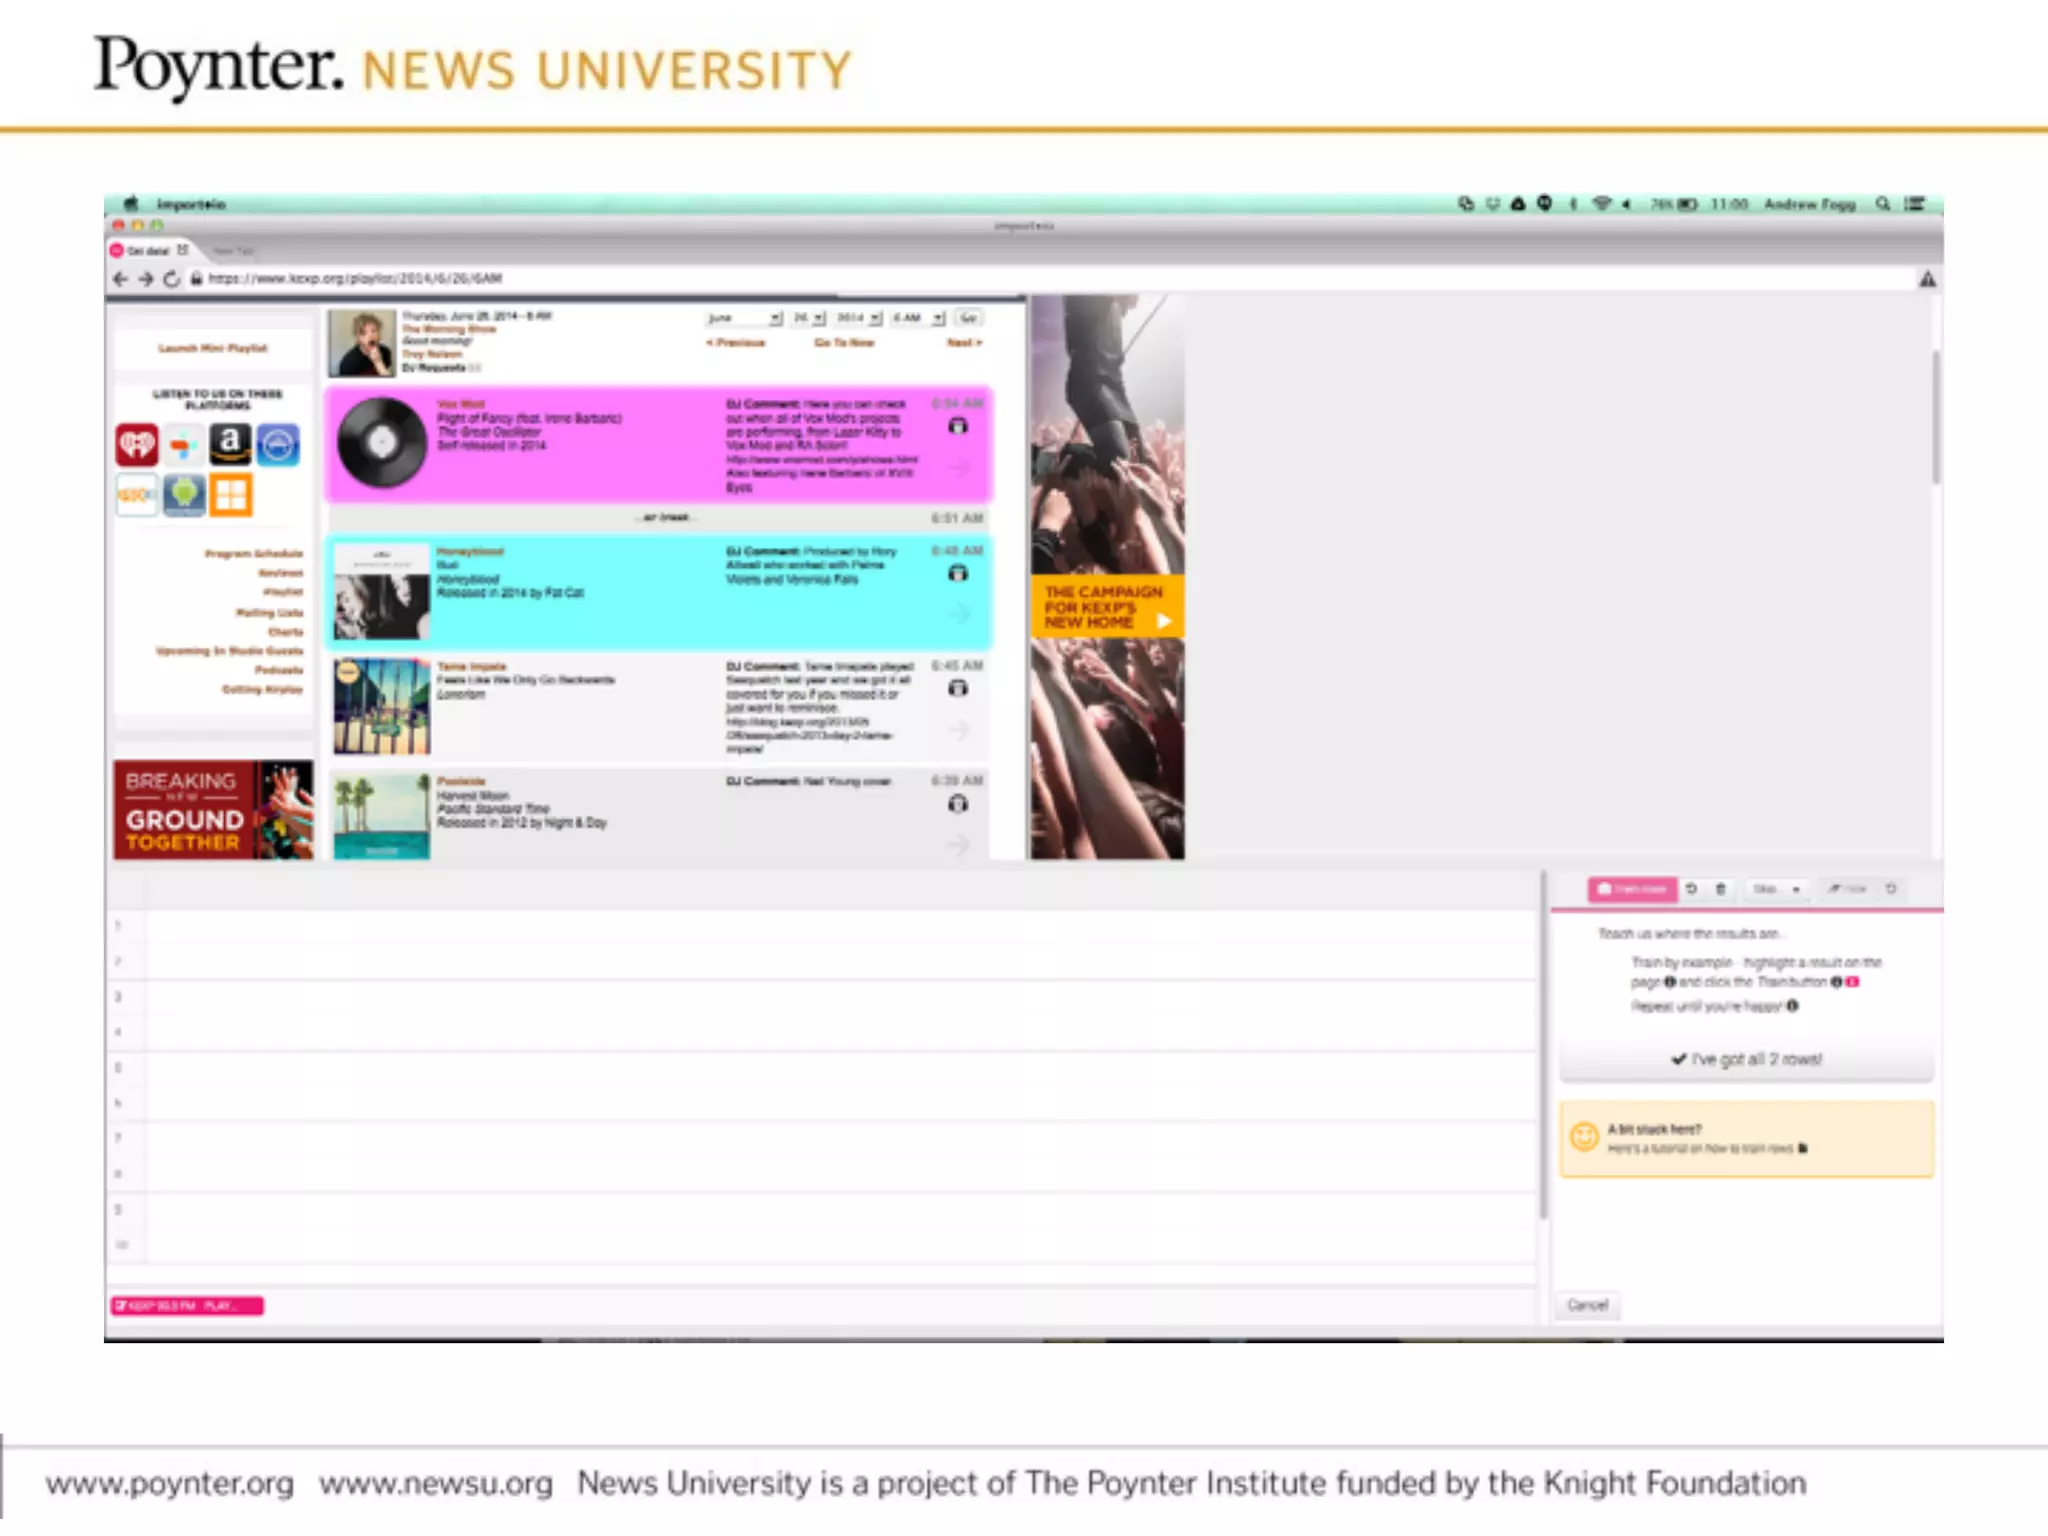Switch to the New Tab browser tab

coord(232,251)
